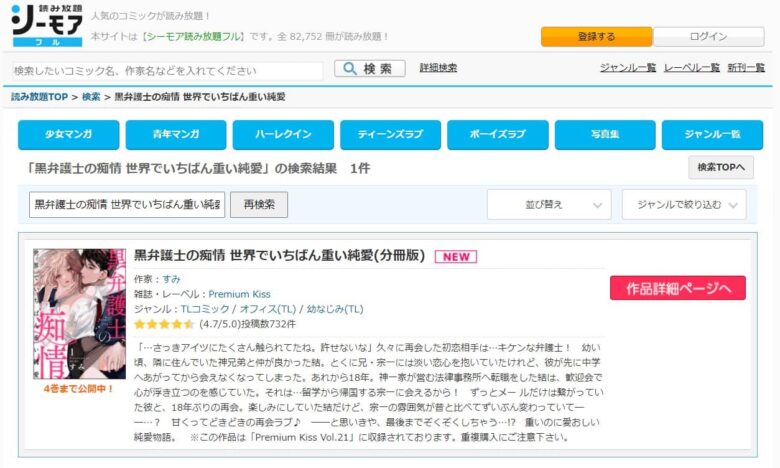780x468 pixels.
Task: Select the 写真集 category tab
Action: pyautogui.click(x=605, y=134)
